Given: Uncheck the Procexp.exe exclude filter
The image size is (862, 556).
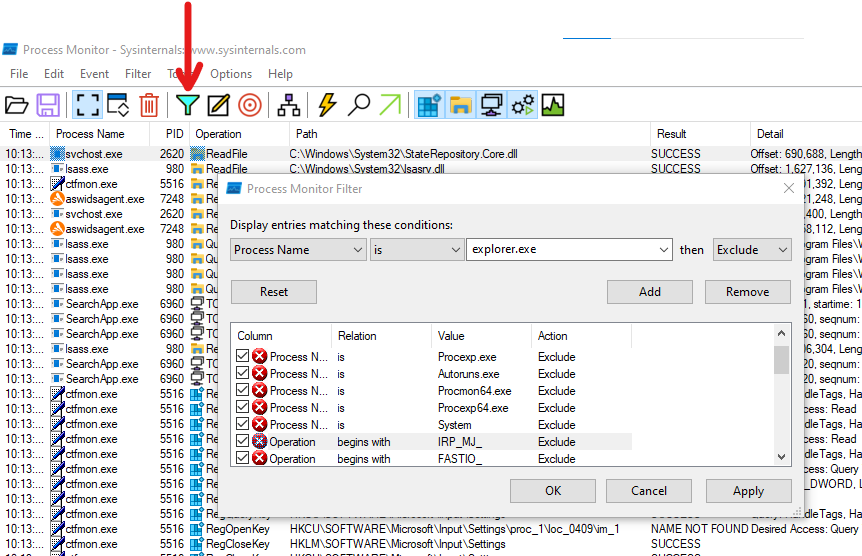Looking at the screenshot, I should tap(242, 356).
